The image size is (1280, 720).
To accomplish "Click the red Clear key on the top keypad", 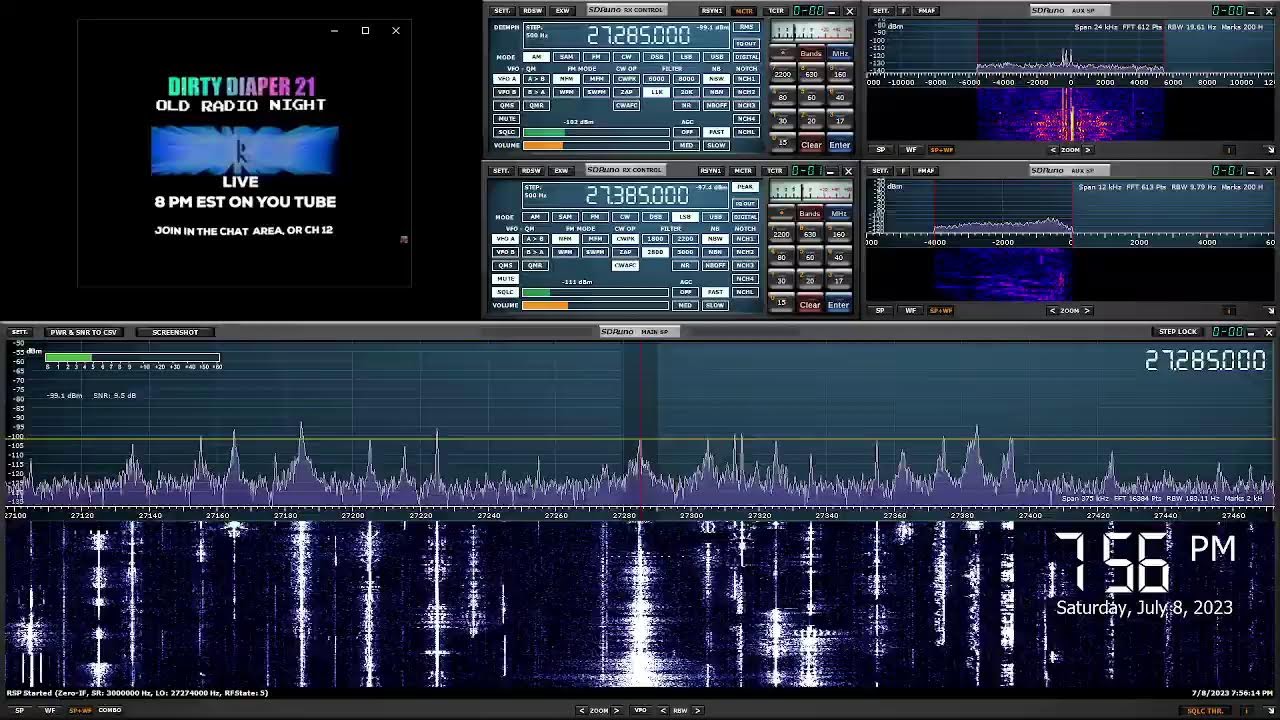I will click(811, 145).
